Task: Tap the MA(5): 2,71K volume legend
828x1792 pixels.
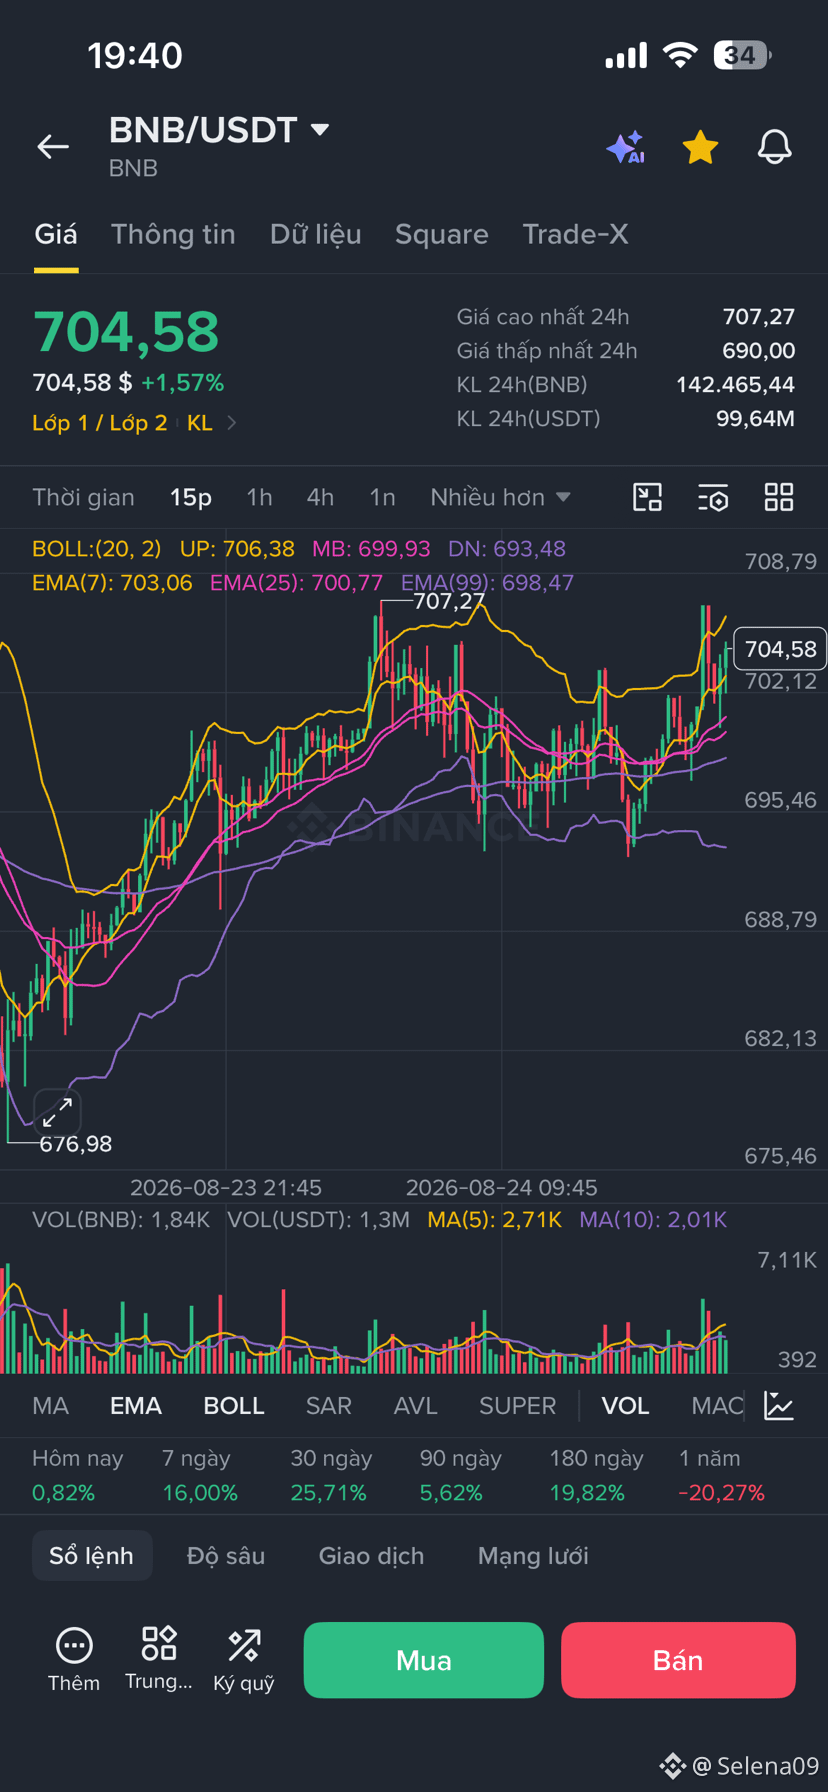Action: [494, 1219]
